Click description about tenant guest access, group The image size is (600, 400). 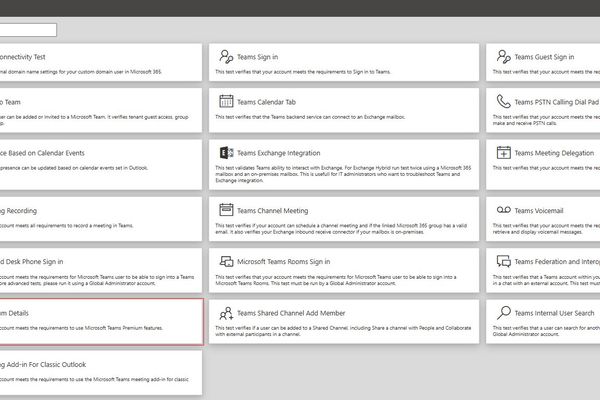pos(94,120)
